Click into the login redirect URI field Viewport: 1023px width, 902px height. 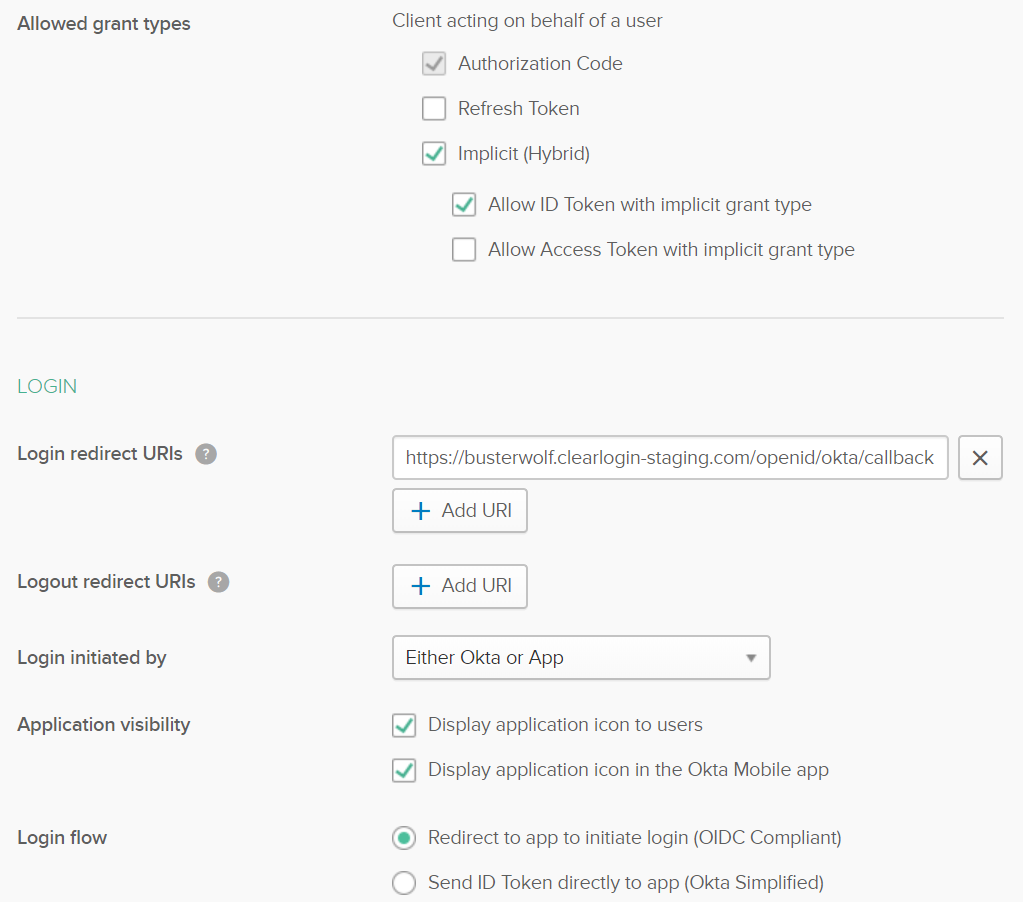tap(669, 458)
